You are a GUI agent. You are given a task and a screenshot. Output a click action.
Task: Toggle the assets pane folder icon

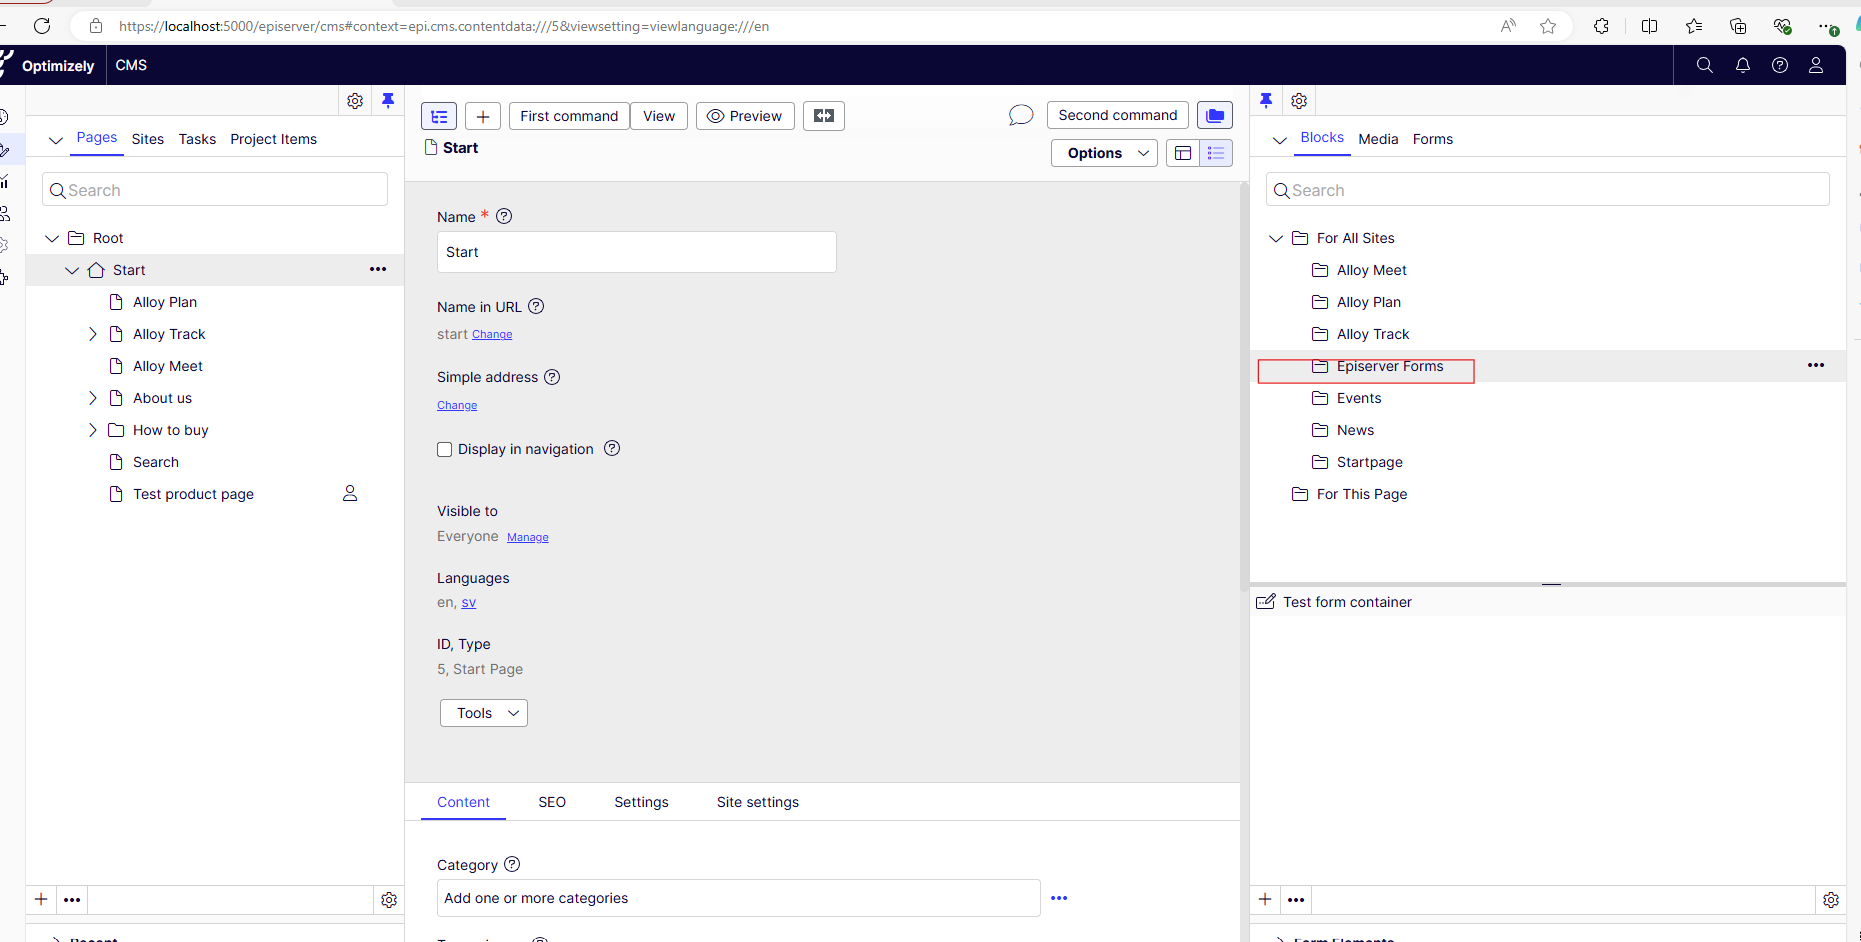(x=1214, y=116)
